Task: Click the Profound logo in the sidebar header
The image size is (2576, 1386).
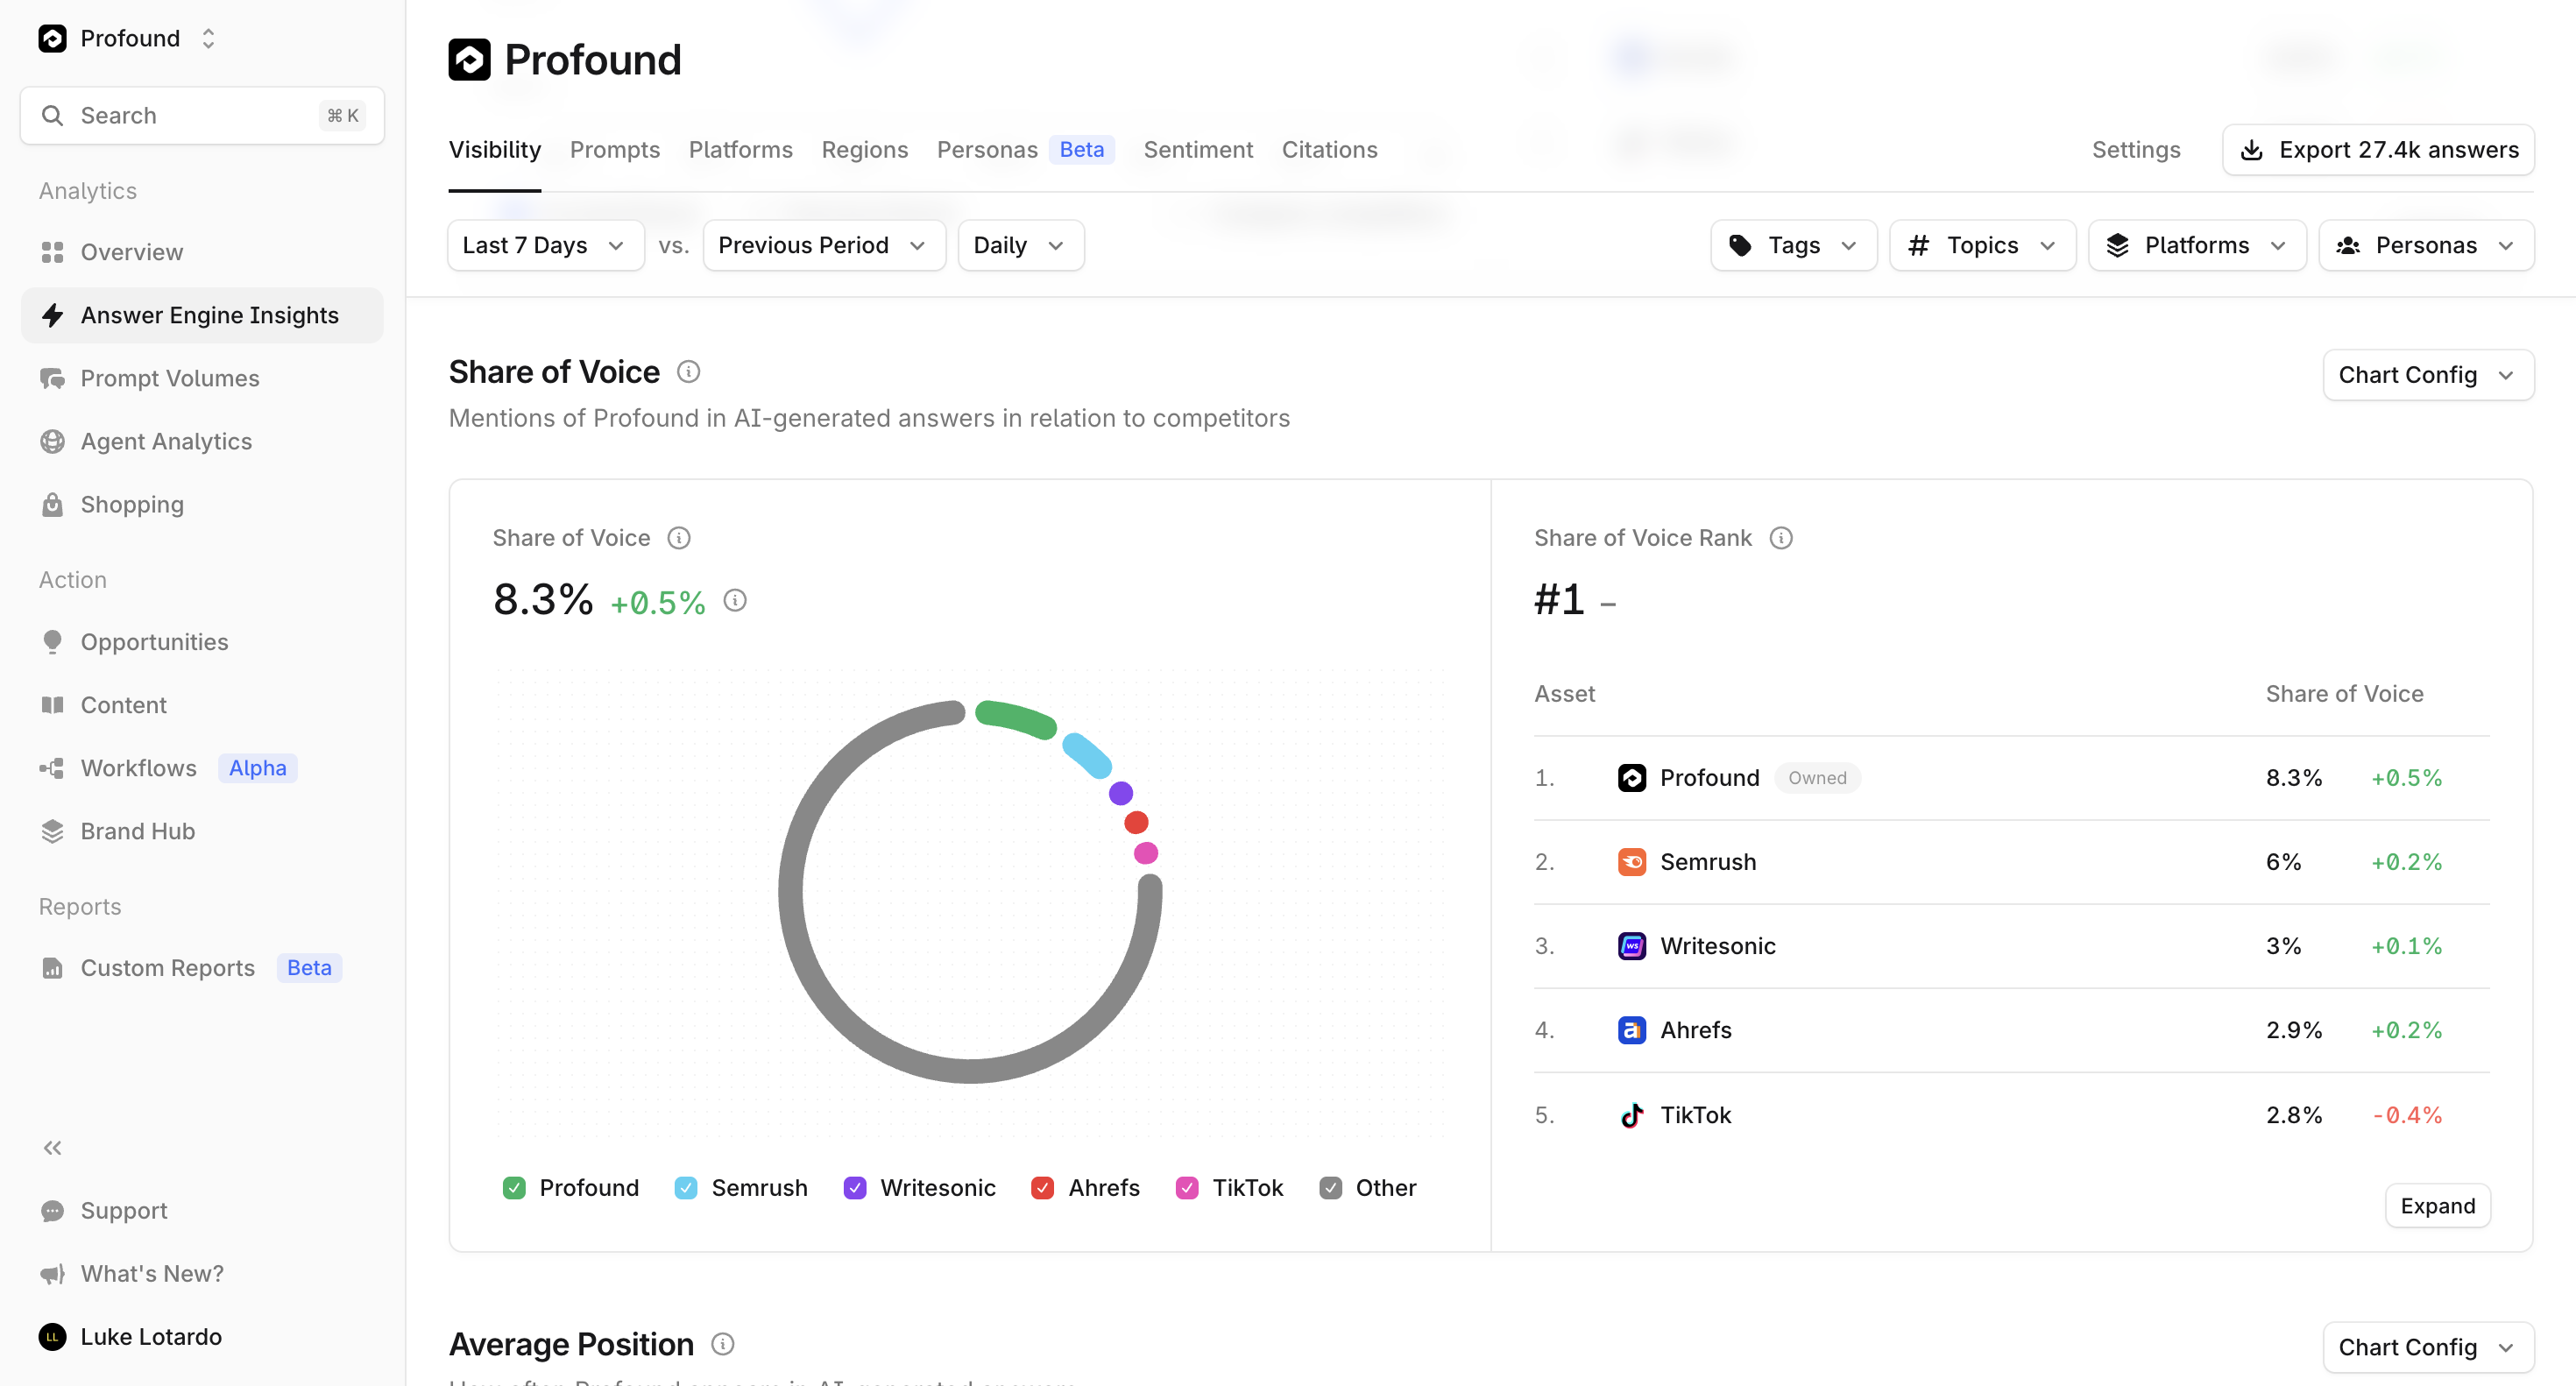Action: pyautogui.click(x=52, y=38)
